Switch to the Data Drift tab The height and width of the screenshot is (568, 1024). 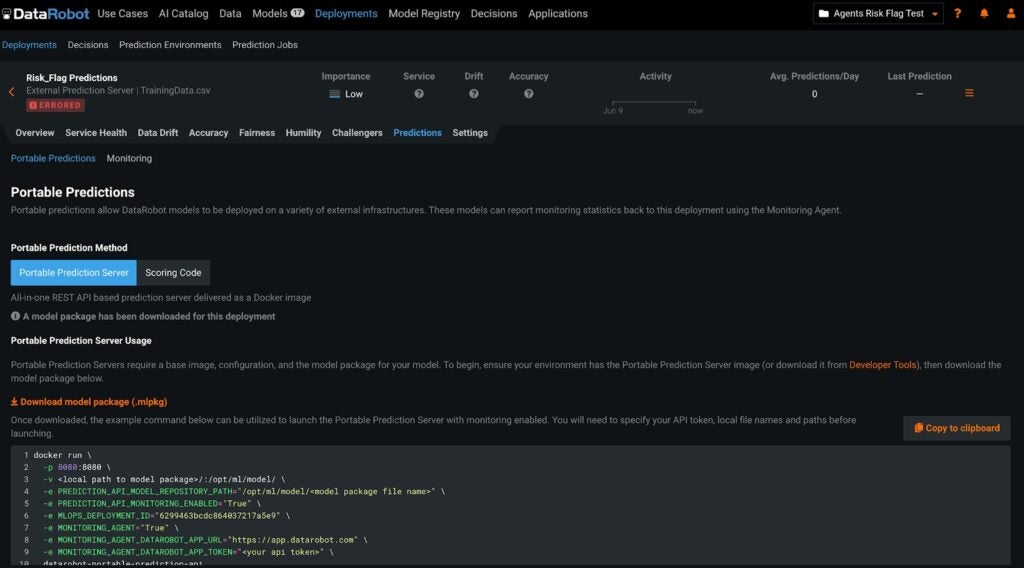point(158,133)
